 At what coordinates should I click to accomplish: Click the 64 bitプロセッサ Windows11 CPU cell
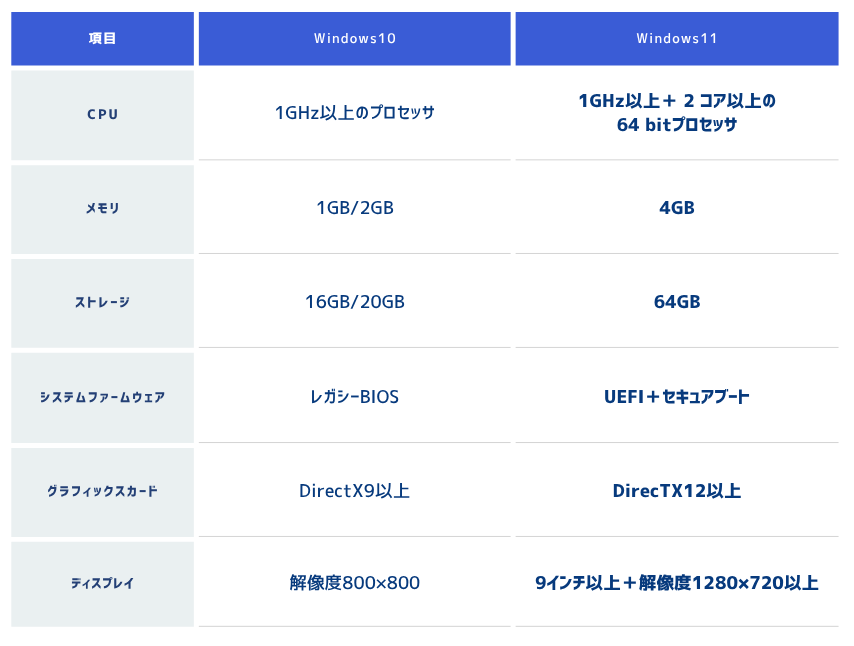point(677,115)
